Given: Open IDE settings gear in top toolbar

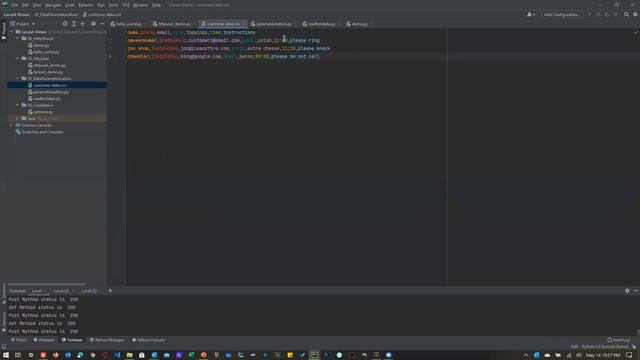Looking at the screenshot, I should (636, 14).
